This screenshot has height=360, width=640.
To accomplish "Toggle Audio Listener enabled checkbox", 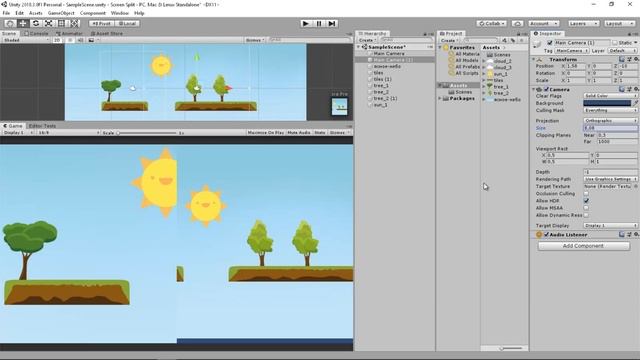I will point(546,235).
